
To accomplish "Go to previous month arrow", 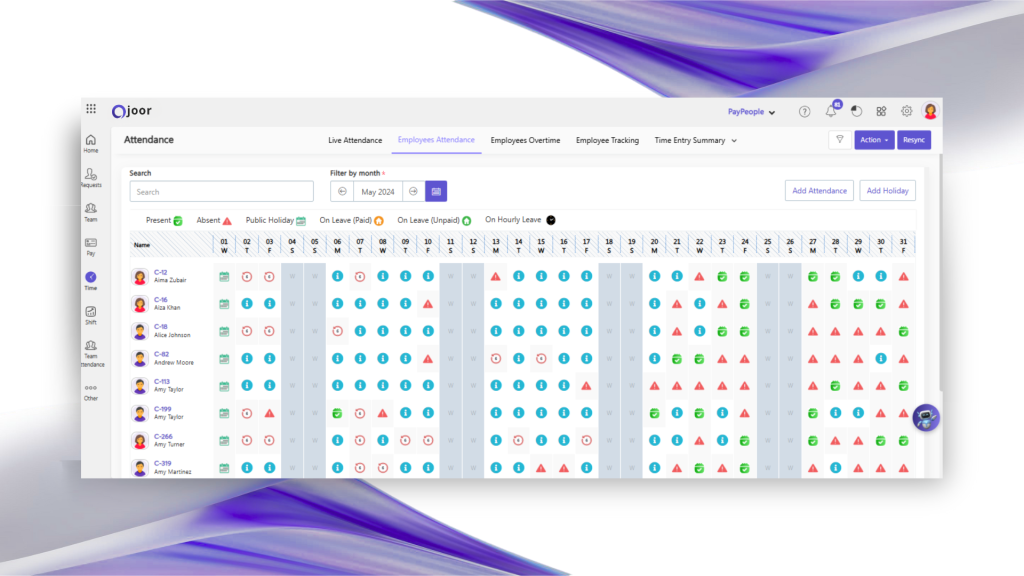I will (342, 191).
